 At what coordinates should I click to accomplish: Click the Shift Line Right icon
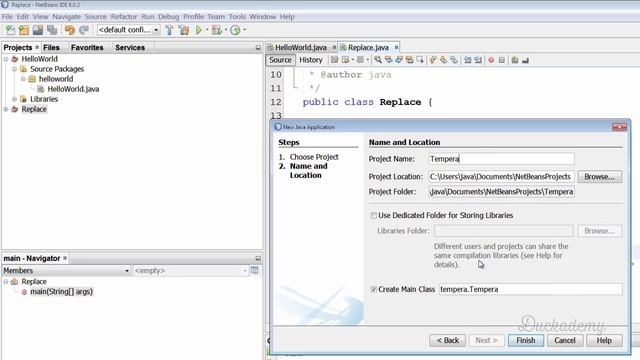[x=478, y=60]
